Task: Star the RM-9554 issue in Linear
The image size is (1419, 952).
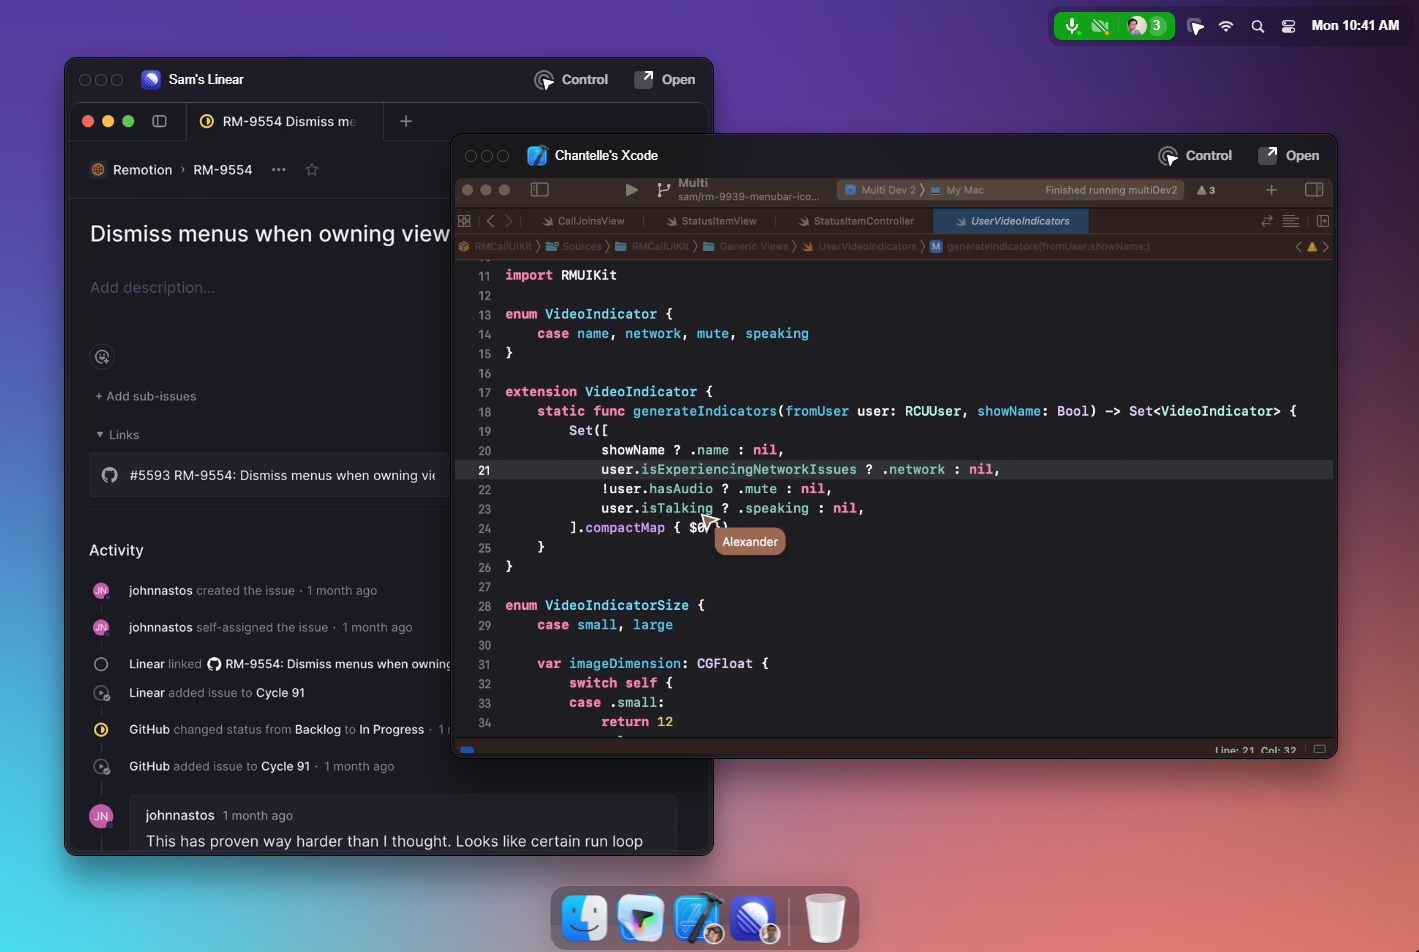Action: point(311,170)
